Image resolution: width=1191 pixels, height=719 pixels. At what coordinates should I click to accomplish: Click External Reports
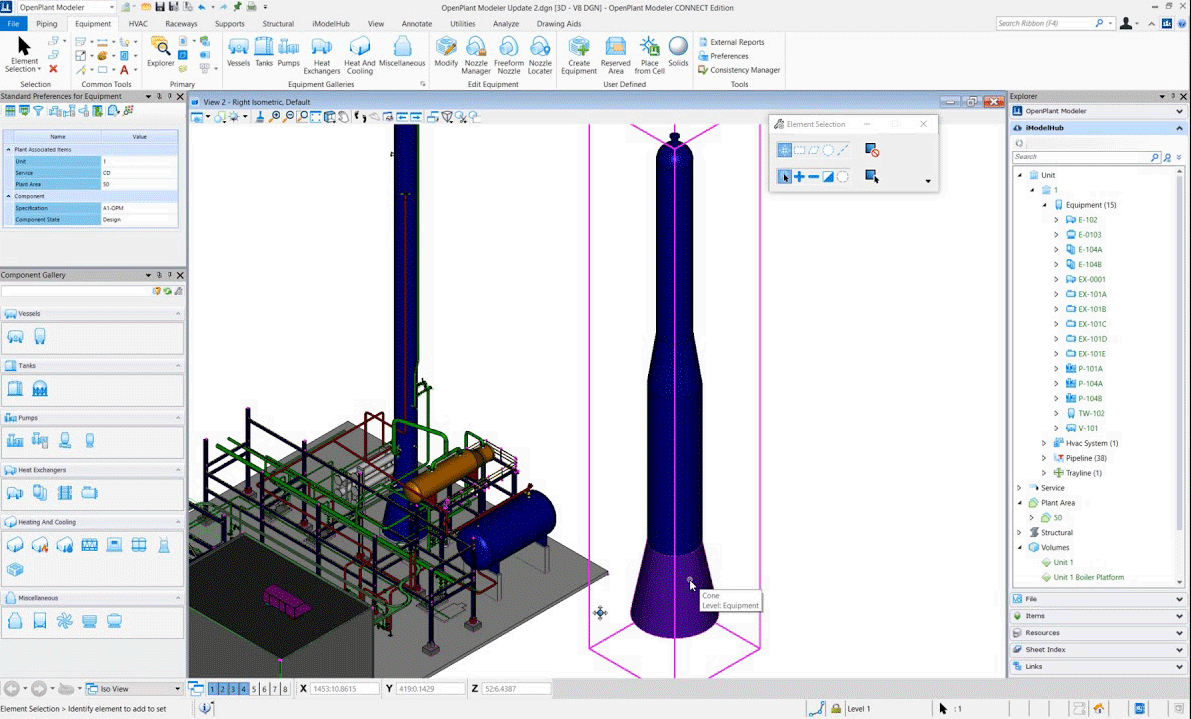[736, 42]
